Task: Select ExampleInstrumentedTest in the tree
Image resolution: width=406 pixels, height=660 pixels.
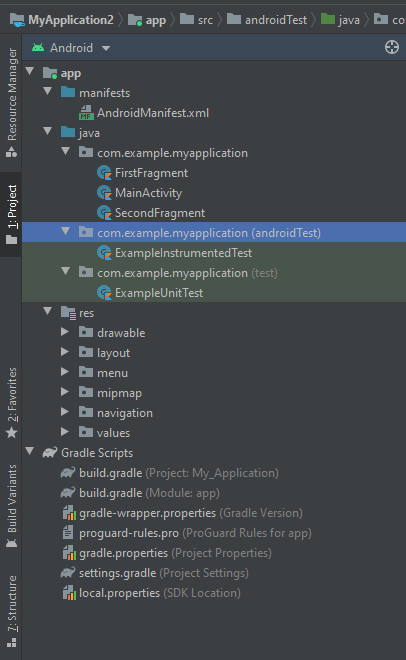Action: [183, 253]
